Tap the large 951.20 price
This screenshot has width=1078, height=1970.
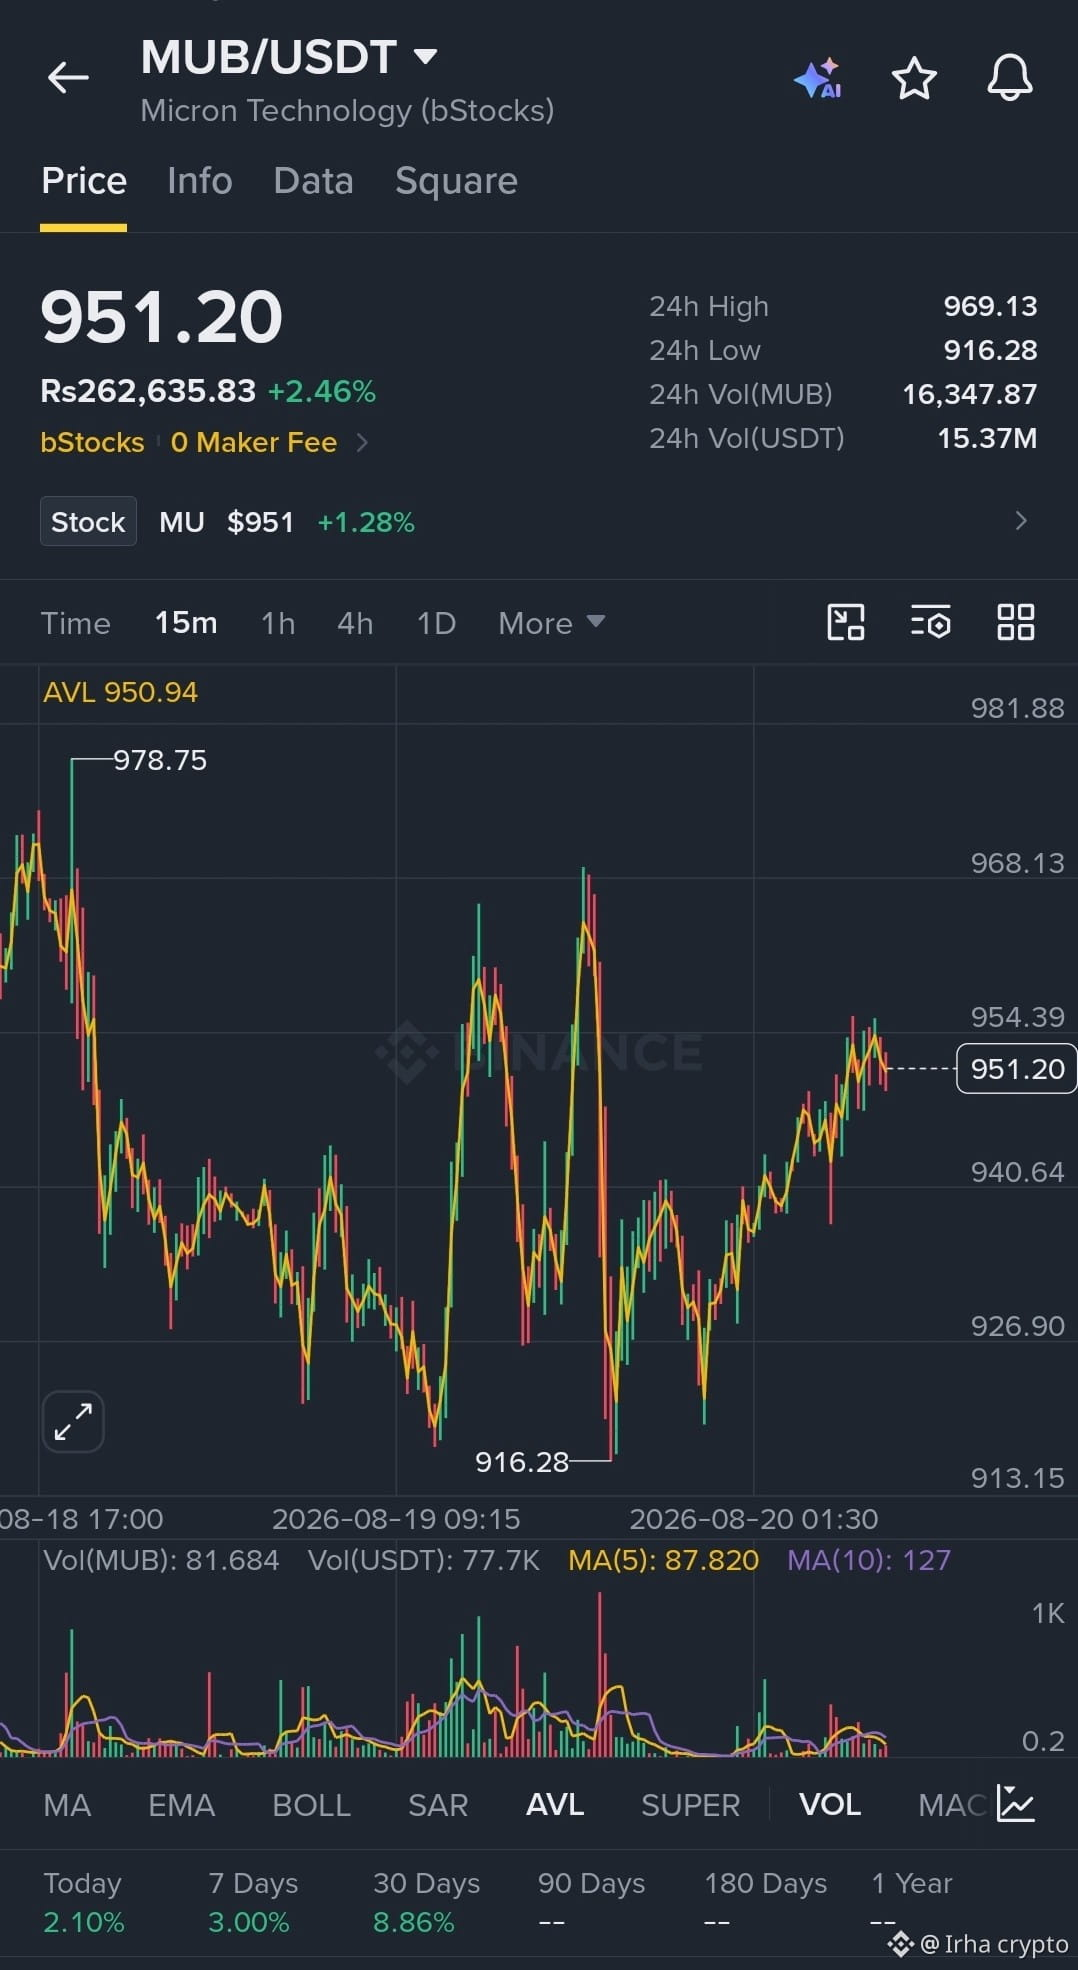(x=162, y=317)
